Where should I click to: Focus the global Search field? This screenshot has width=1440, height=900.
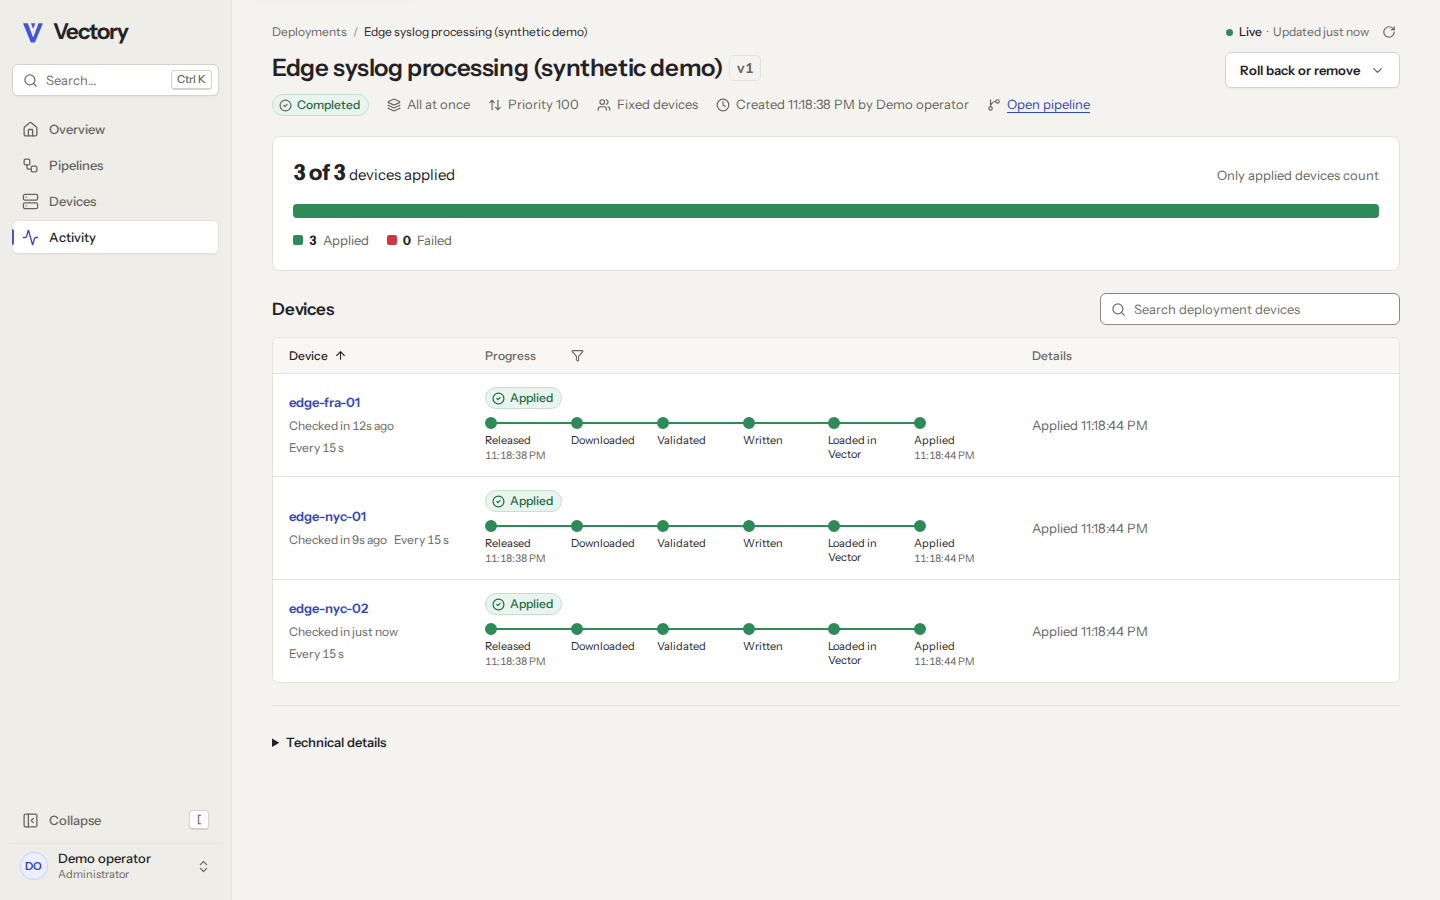click(x=115, y=80)
